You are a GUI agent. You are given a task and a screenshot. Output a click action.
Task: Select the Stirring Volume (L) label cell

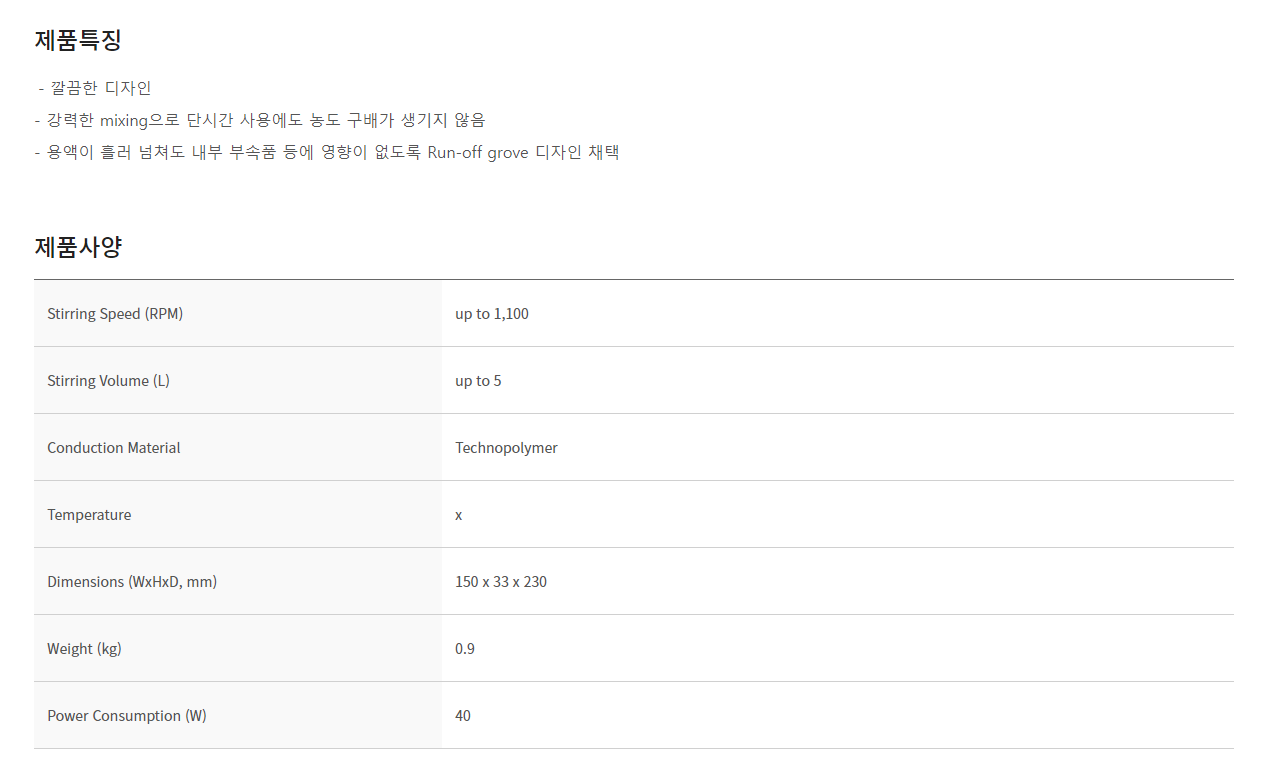(x=238, y=381)
